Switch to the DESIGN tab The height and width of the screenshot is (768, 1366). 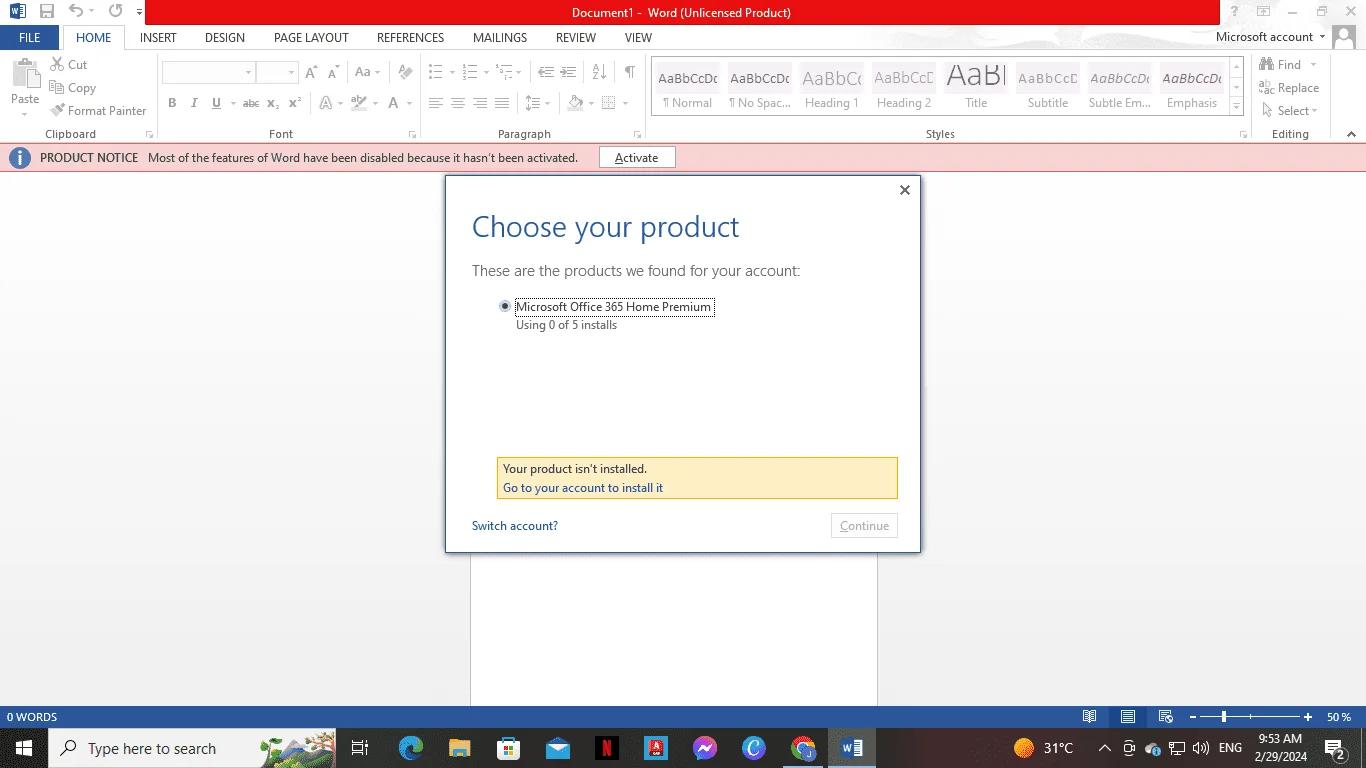pos(225,38)
